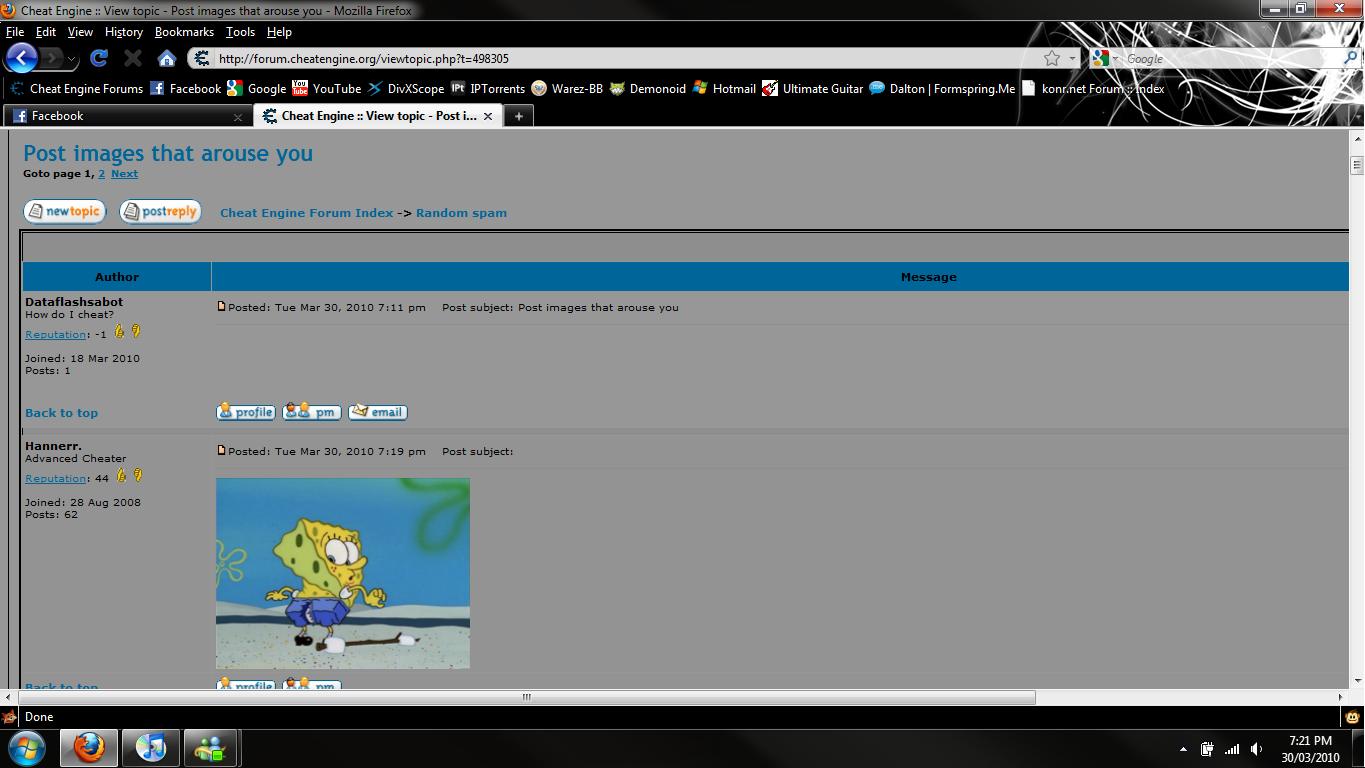Reload the current page

tap(99, 58)
